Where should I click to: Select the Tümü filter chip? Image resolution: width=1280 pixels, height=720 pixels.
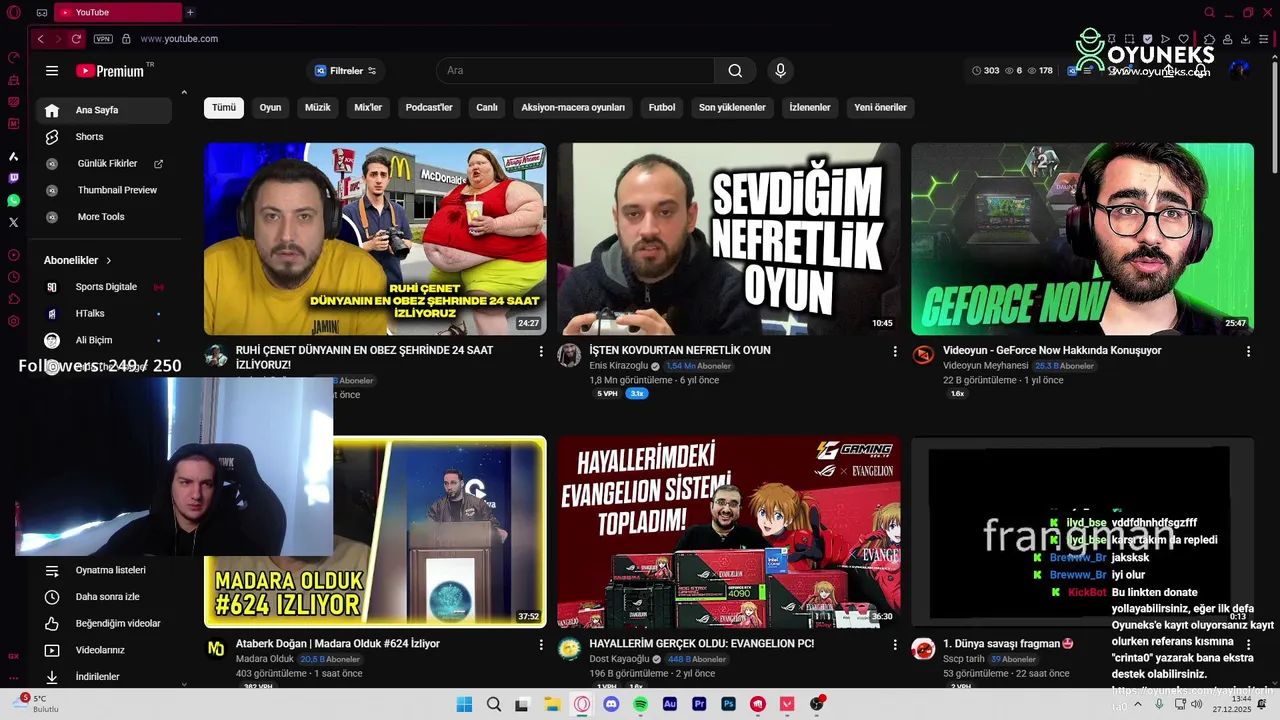point(224,108)
